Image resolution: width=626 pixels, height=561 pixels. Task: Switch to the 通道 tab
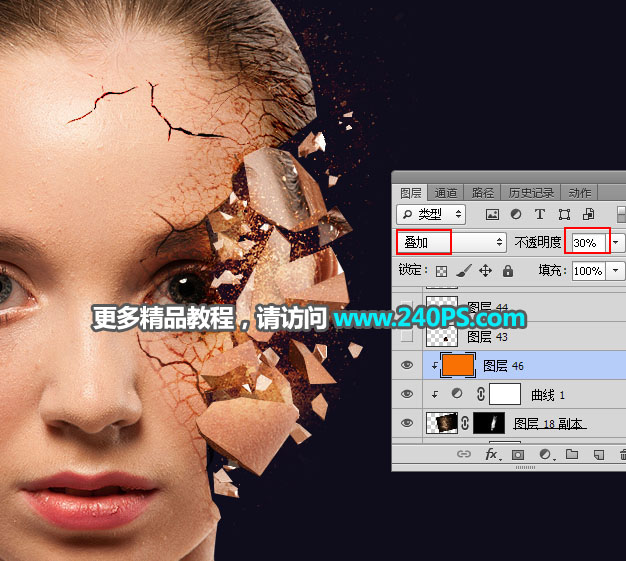click(445, 193)
